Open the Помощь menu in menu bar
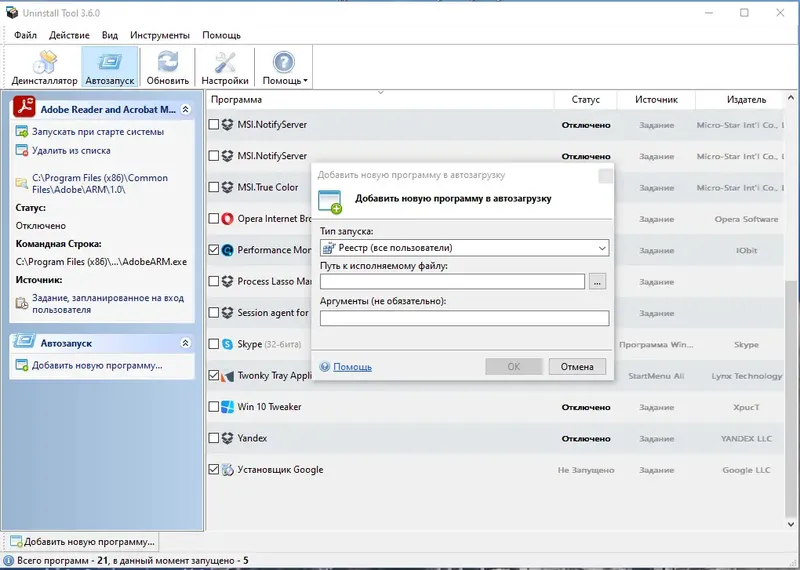Viewport: 800px width, 570px height. pyautogui.click(x=221, y=35)
